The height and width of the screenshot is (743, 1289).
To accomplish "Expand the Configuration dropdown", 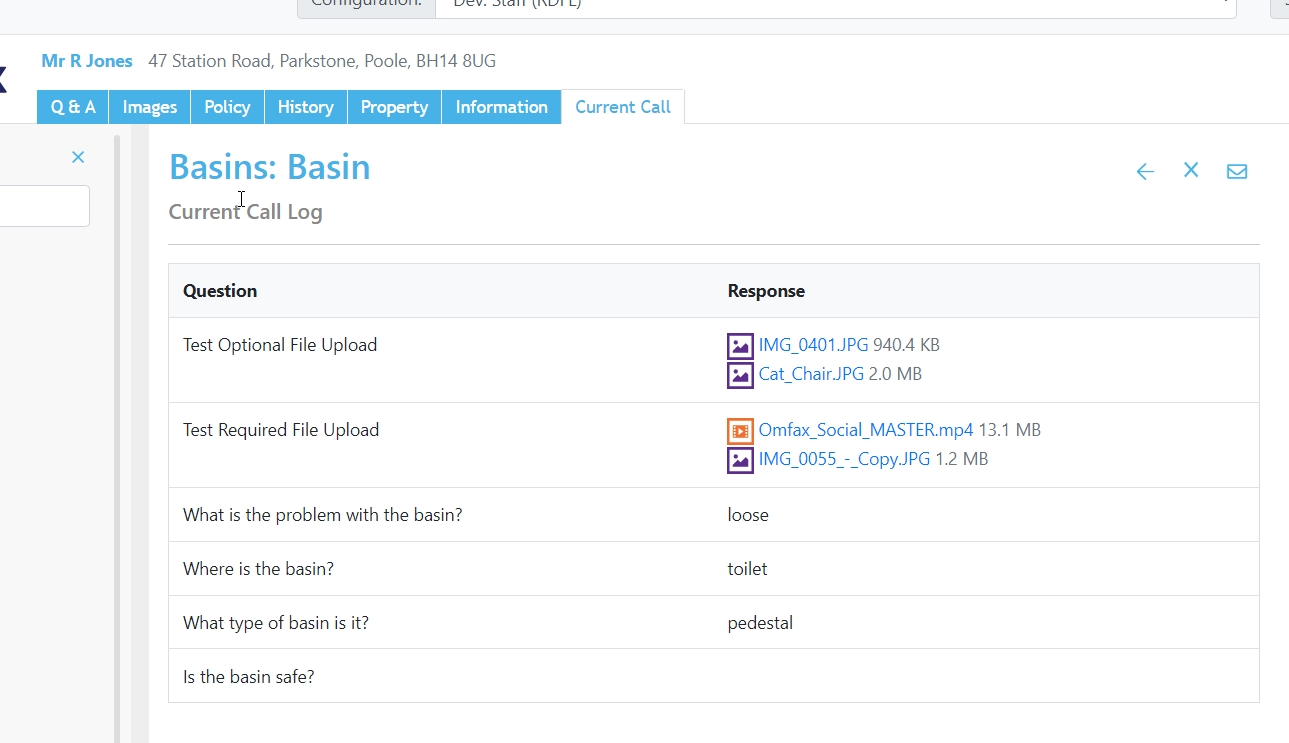I will (835, 6).
